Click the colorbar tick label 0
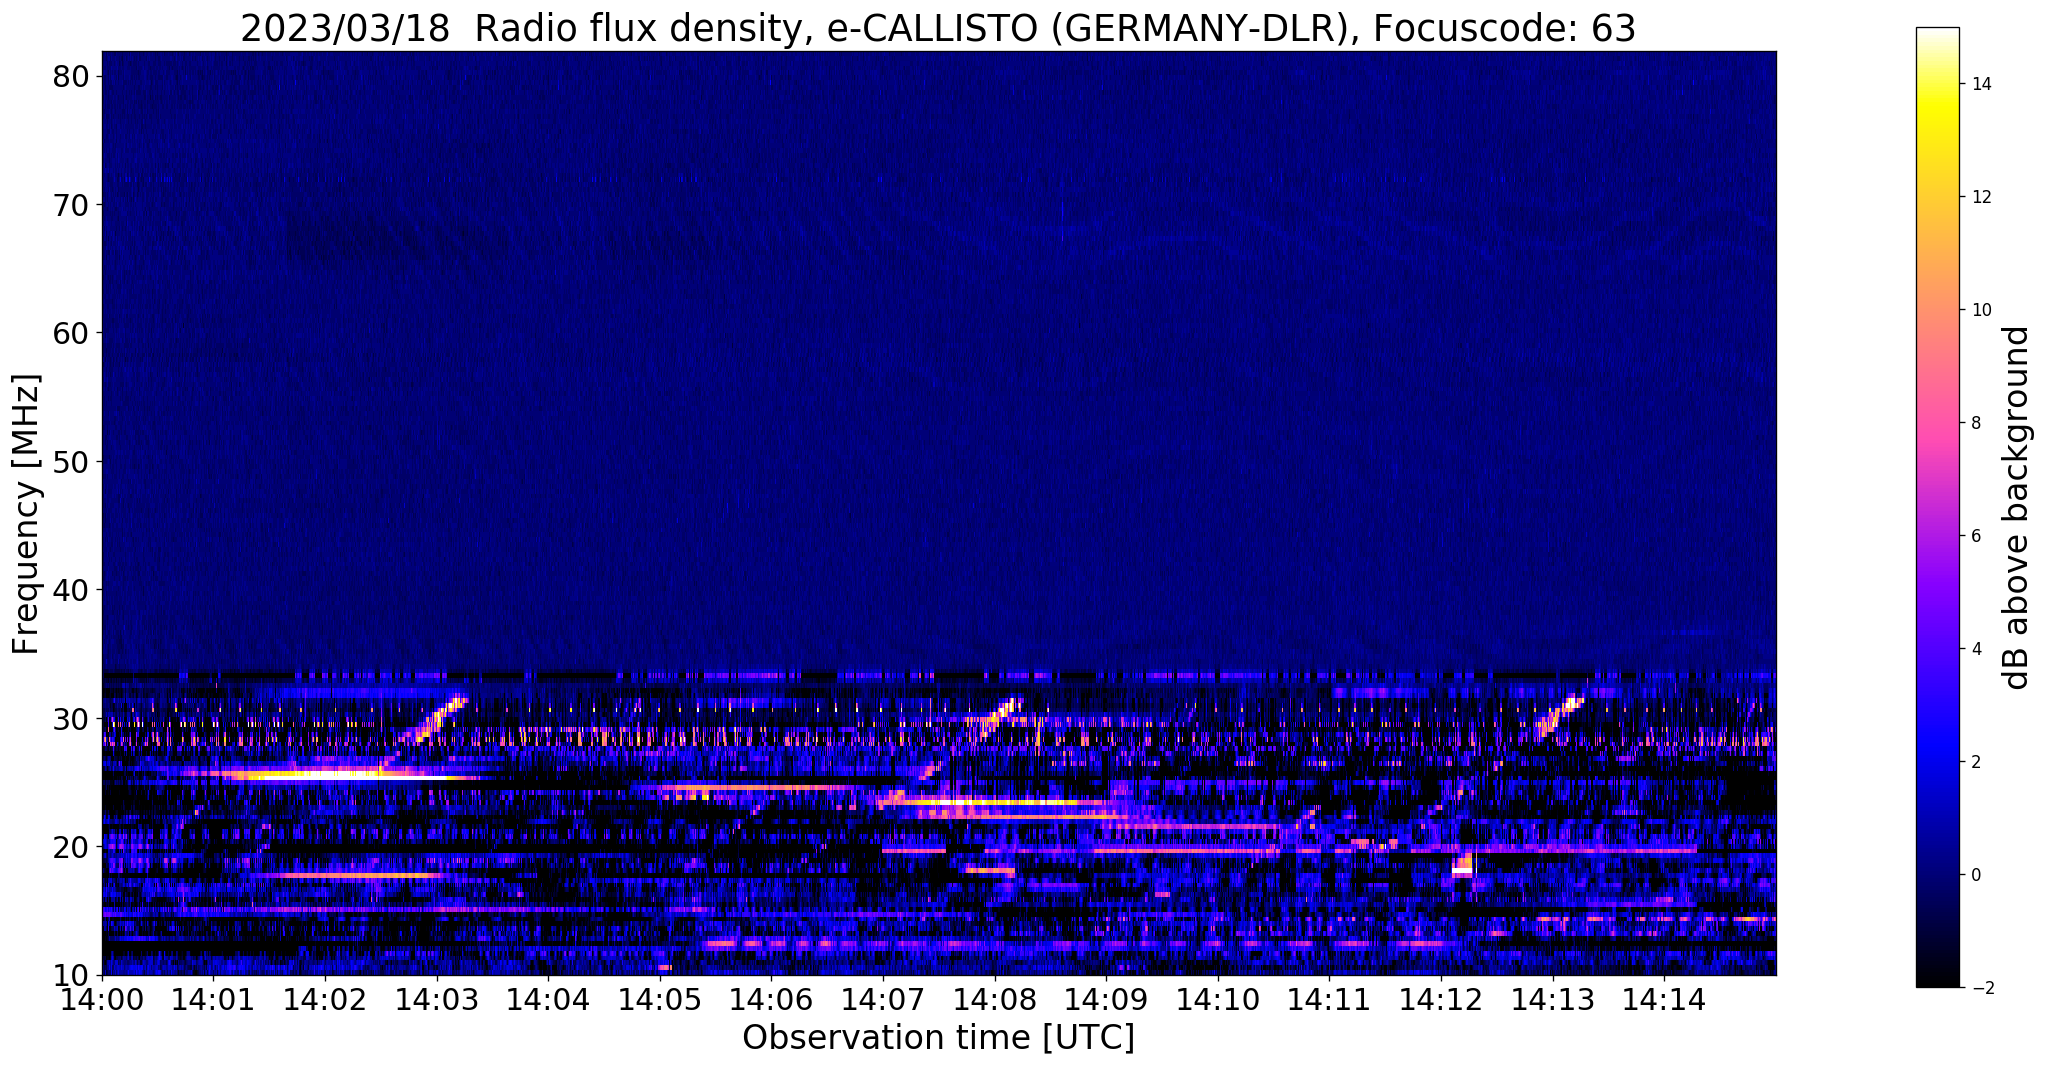The width and height of the screenshot is (2047, 1067). 1976,875
